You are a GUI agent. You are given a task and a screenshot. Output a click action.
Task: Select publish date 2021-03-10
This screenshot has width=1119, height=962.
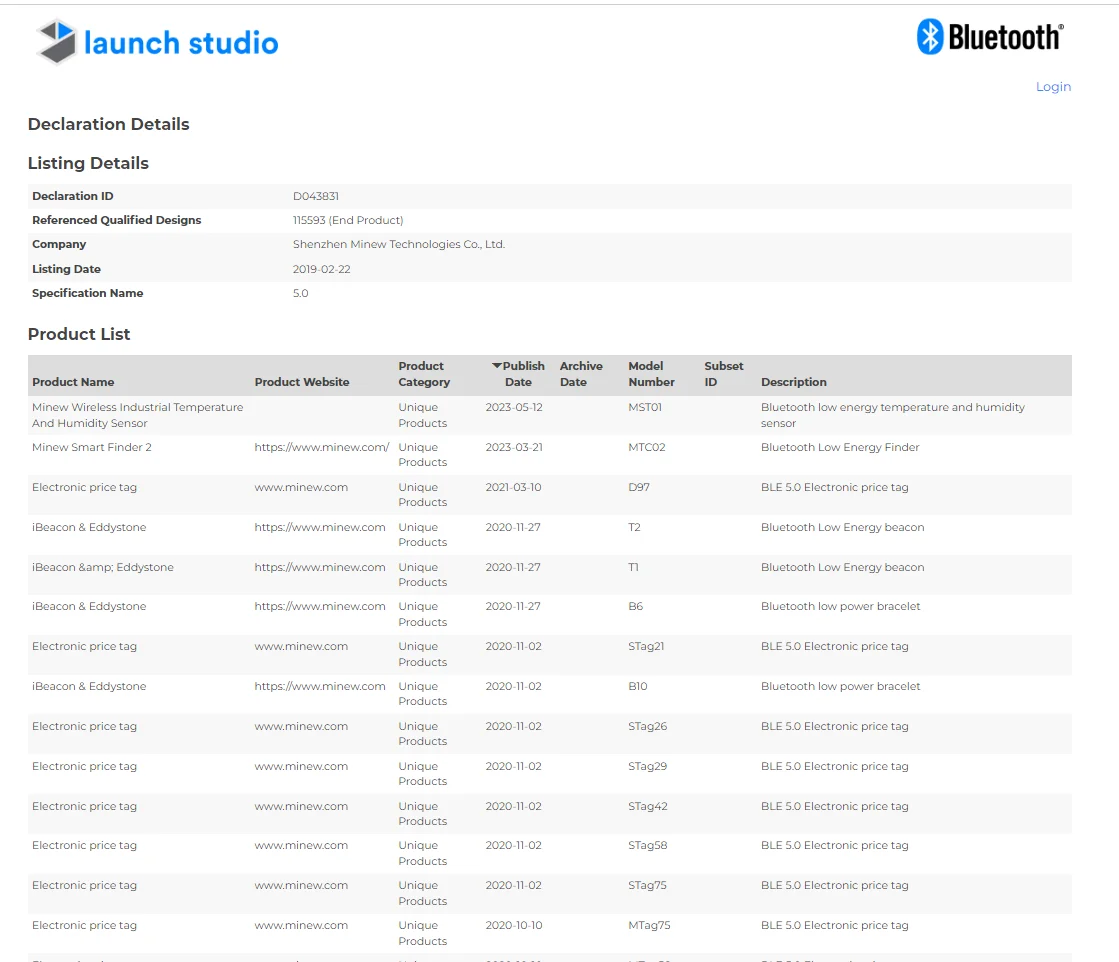tap(513, 487)
